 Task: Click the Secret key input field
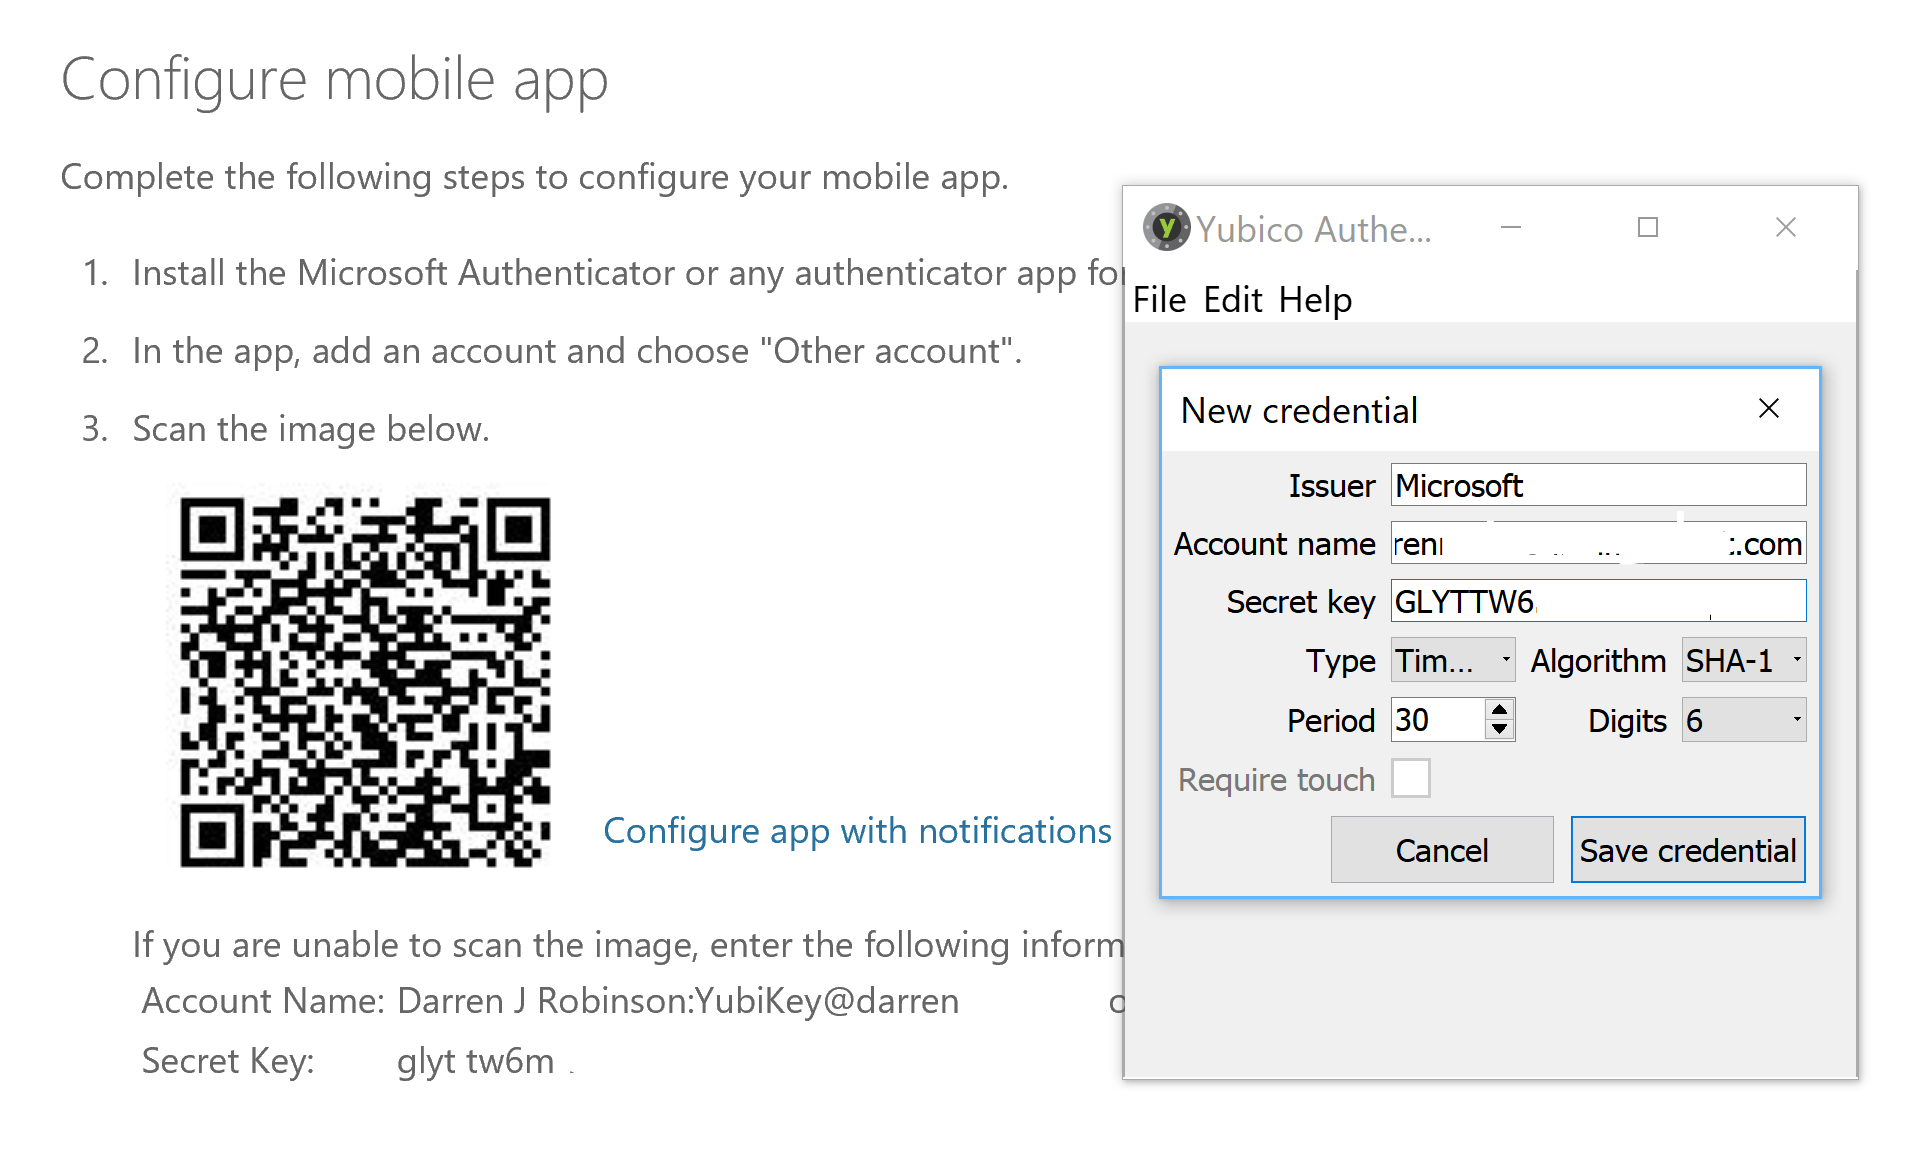pos(1598,601)
